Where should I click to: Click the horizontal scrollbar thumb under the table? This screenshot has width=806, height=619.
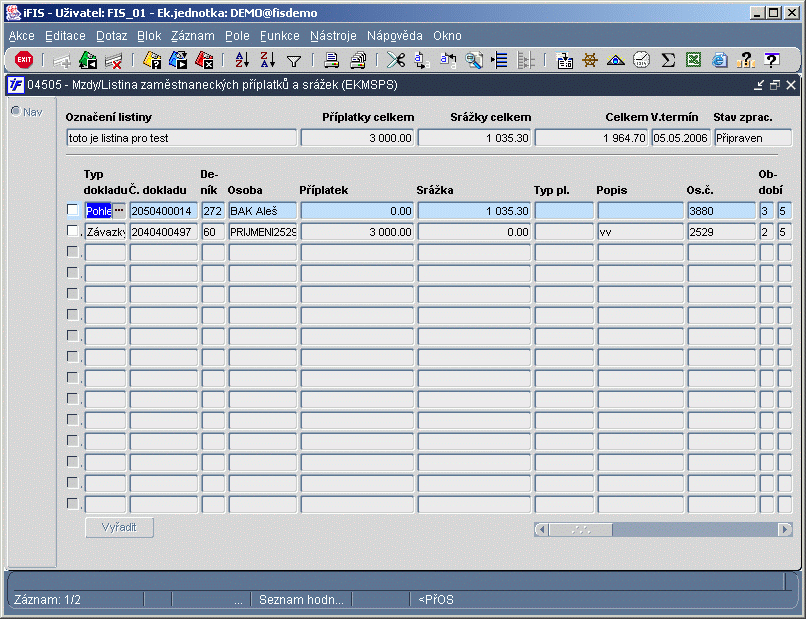point(579,529)
